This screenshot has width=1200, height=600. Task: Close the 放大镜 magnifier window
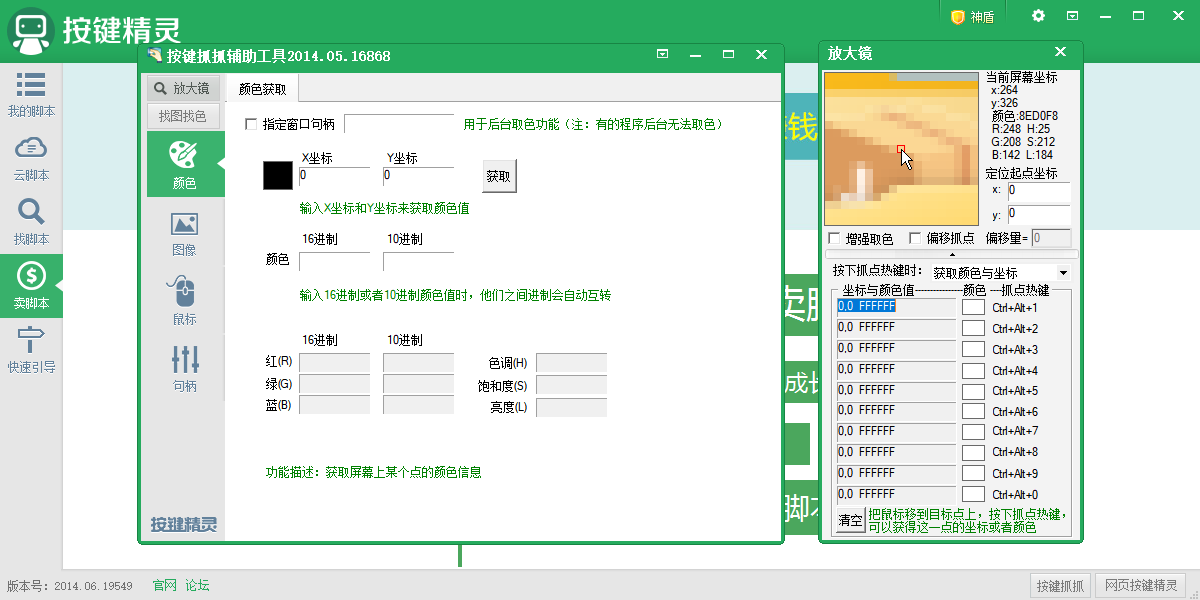point(1061,52)
